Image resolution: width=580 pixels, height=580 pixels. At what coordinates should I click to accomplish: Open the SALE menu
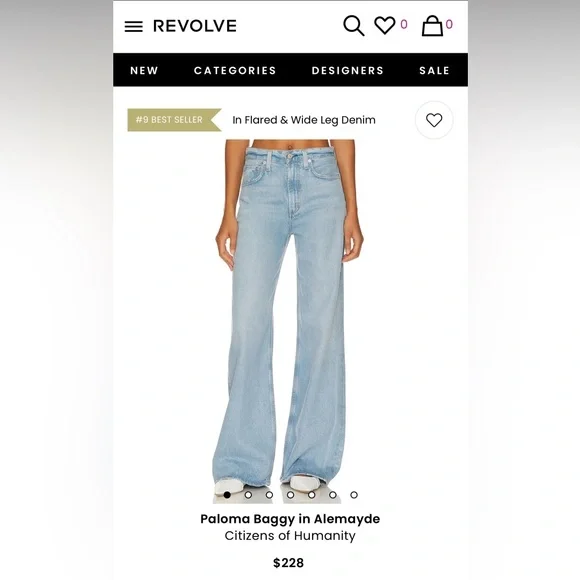click(434, 70)
